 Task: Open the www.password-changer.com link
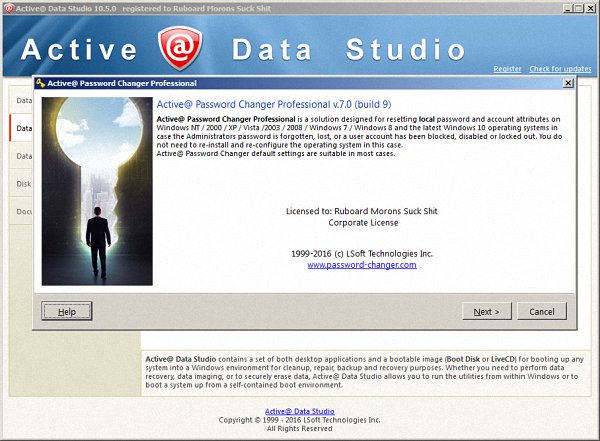[362, 265]
